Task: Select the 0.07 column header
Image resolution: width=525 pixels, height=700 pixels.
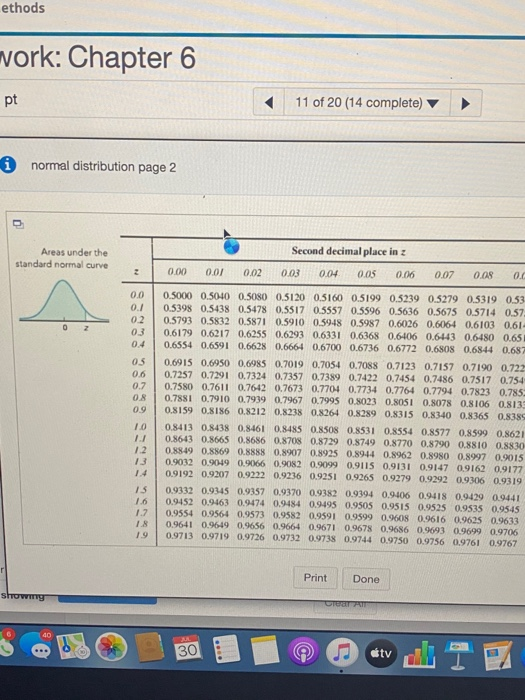Action: point(444,275)
